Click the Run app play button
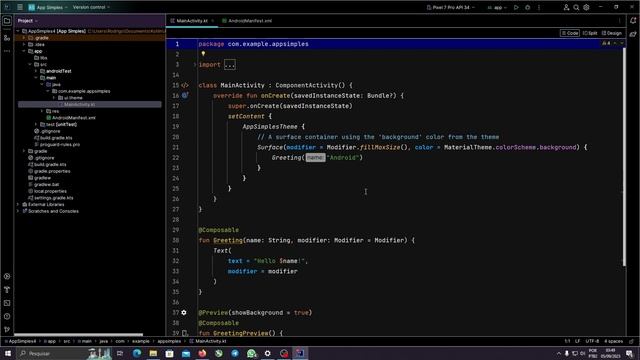The width and height of the screenshot is (640, 360). [516, 7]
